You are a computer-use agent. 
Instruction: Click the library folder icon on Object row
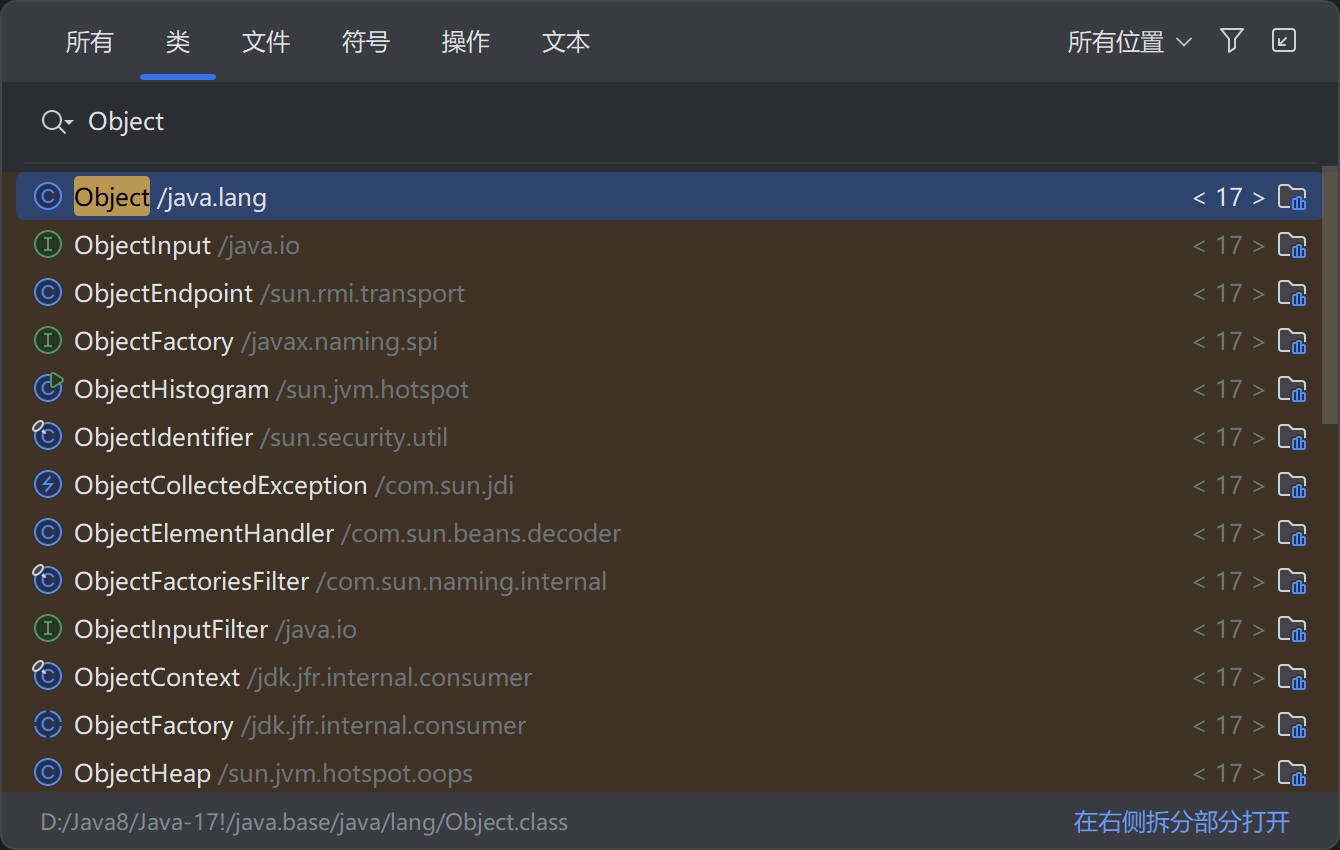coord(1292,197)
